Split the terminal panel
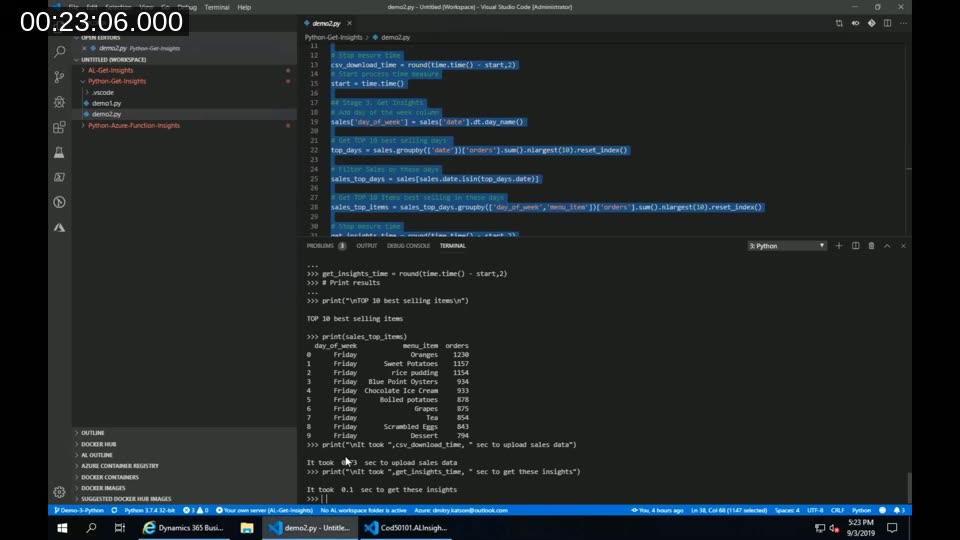This screenshot has height=540, width=960. [x=855, y=246]
